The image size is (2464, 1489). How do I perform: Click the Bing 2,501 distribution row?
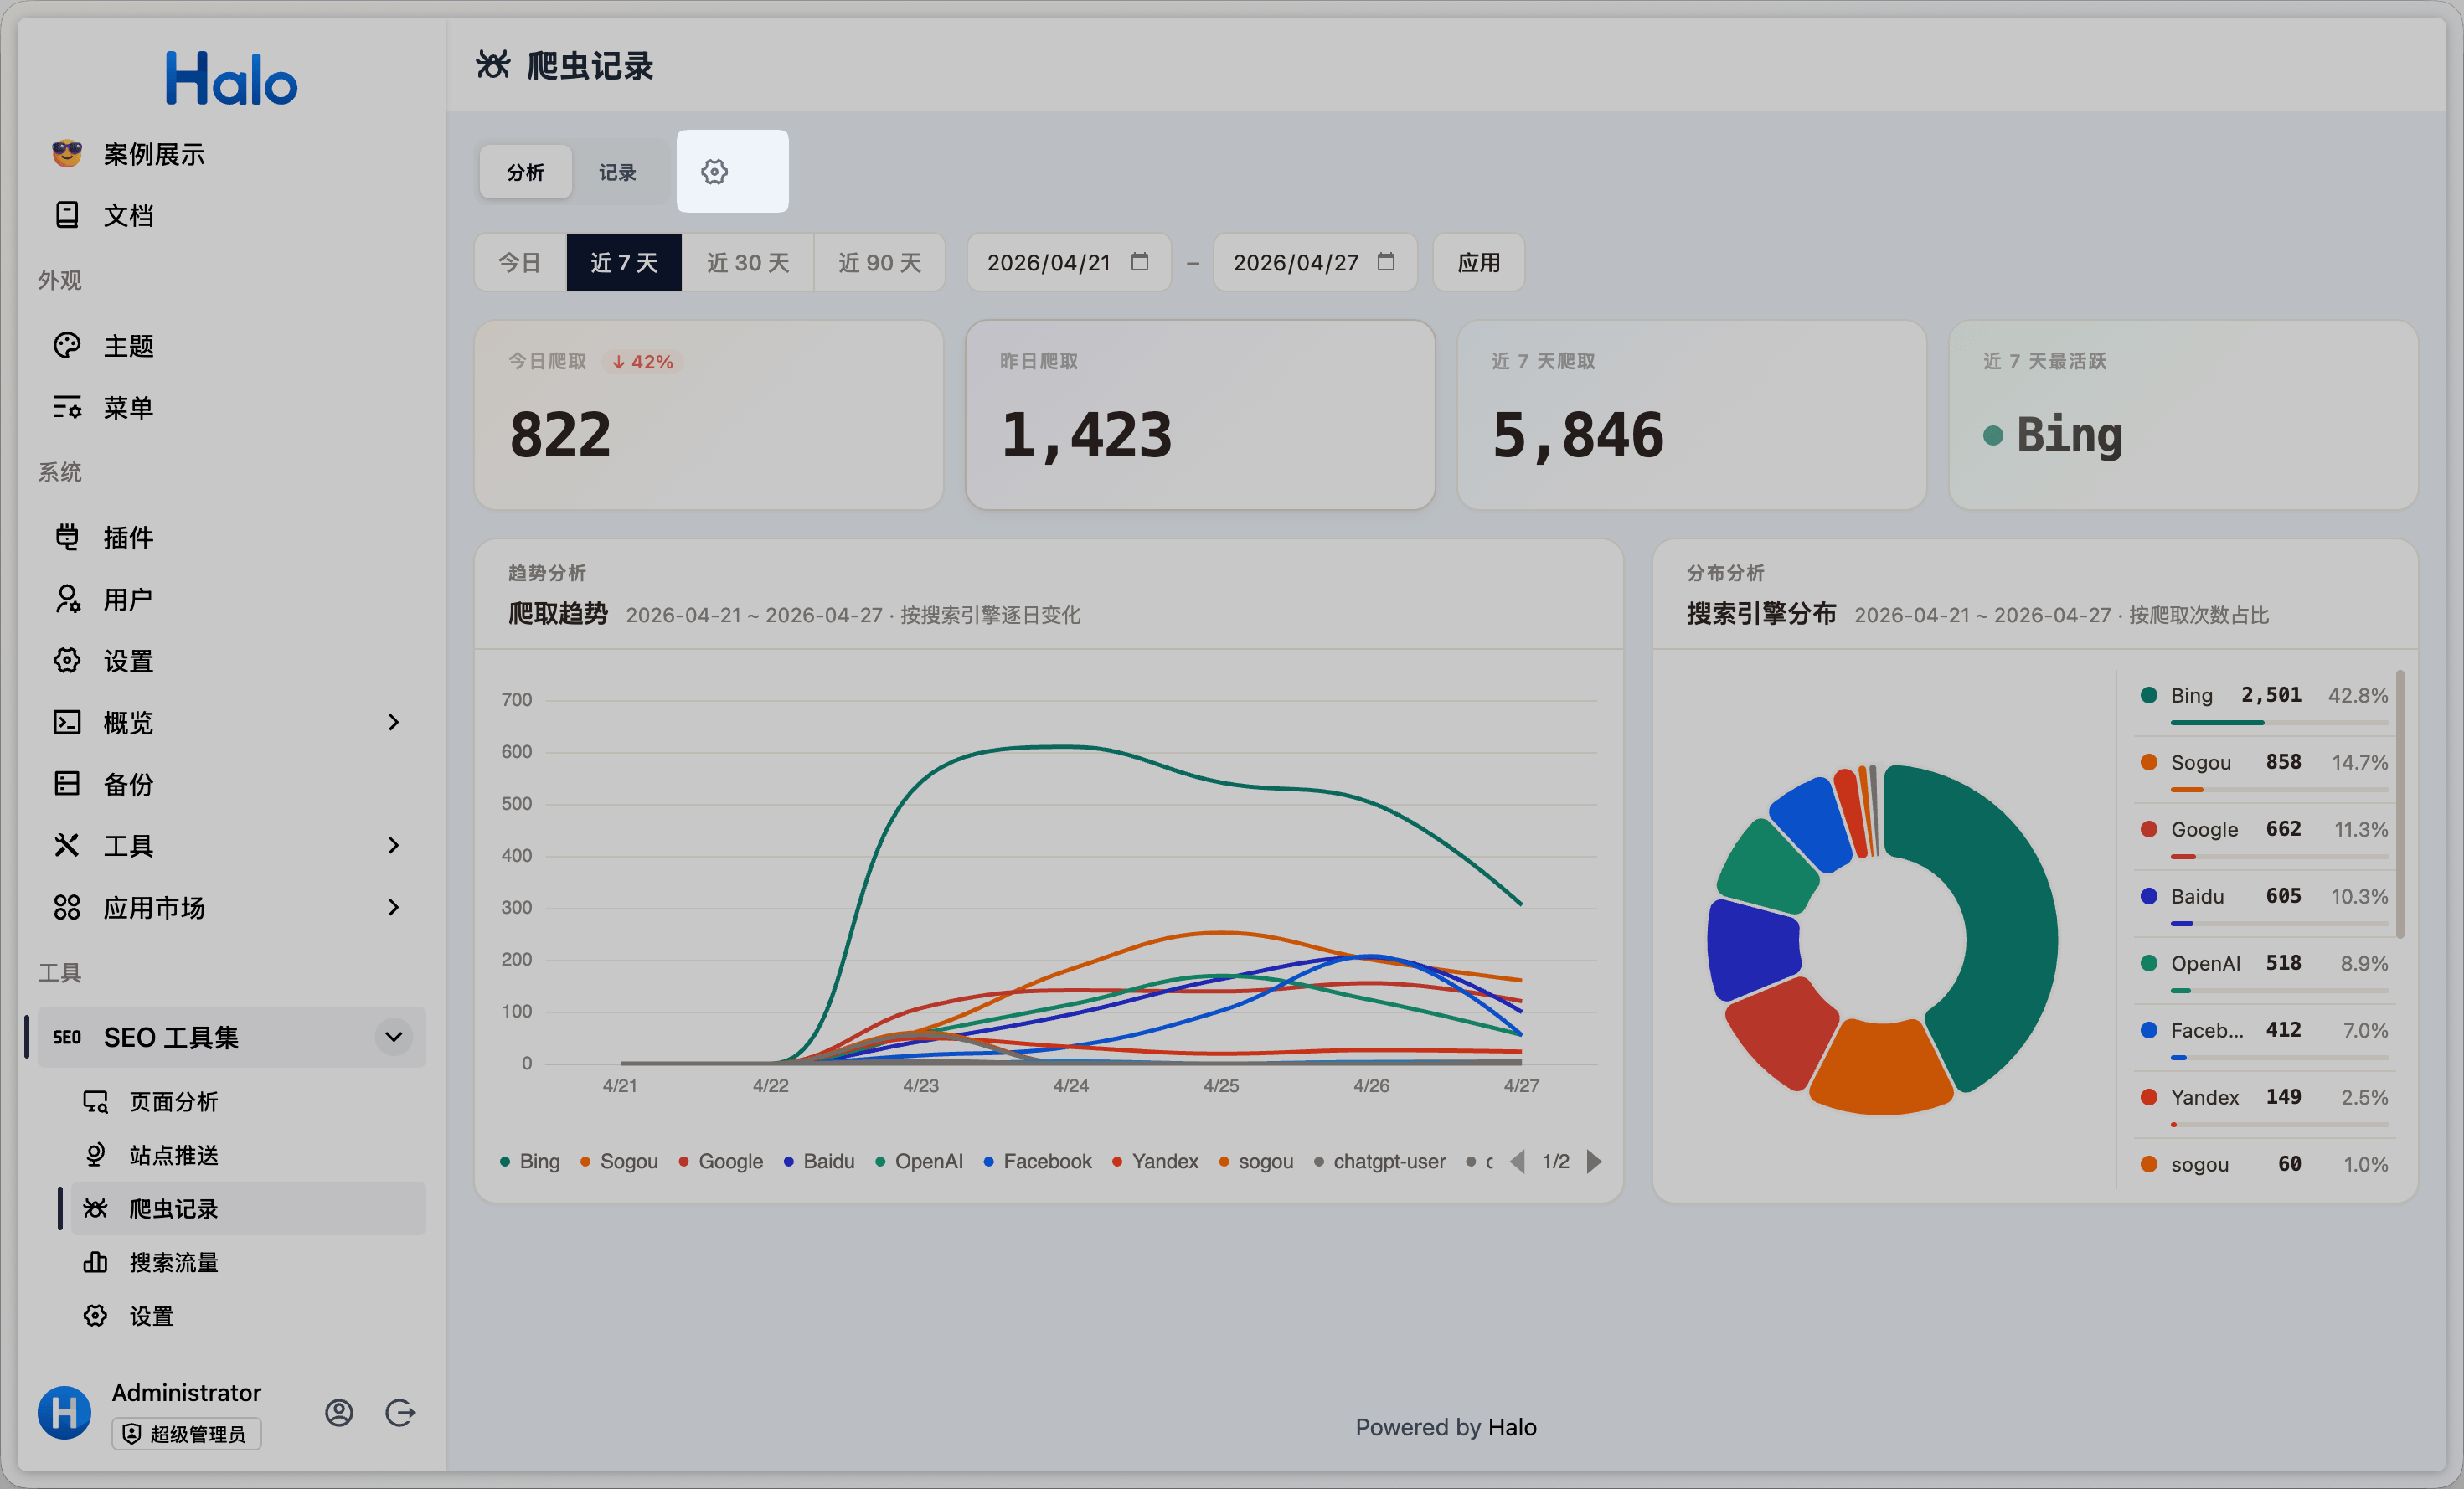[x=2263, y=704]
